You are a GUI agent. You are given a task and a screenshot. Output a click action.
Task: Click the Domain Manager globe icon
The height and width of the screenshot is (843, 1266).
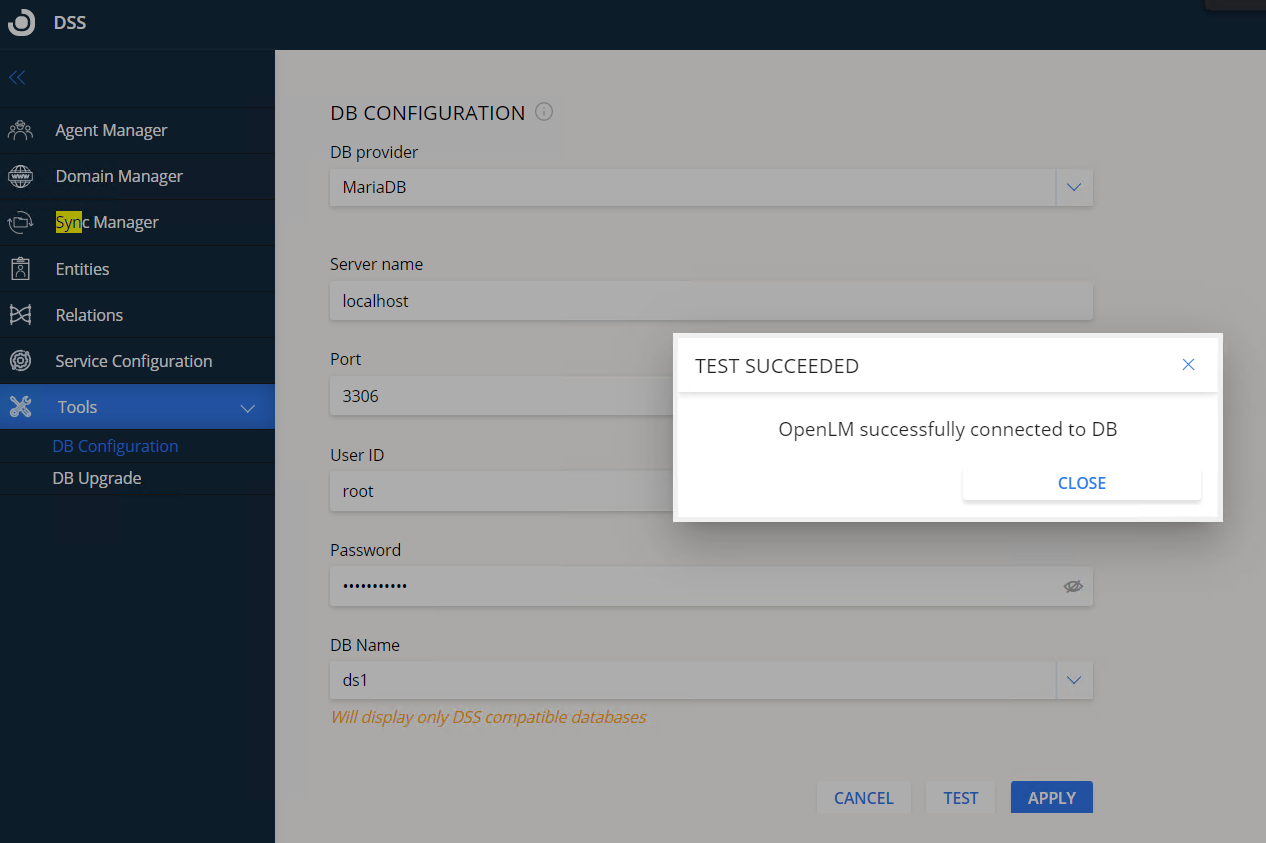click(20, 177)
